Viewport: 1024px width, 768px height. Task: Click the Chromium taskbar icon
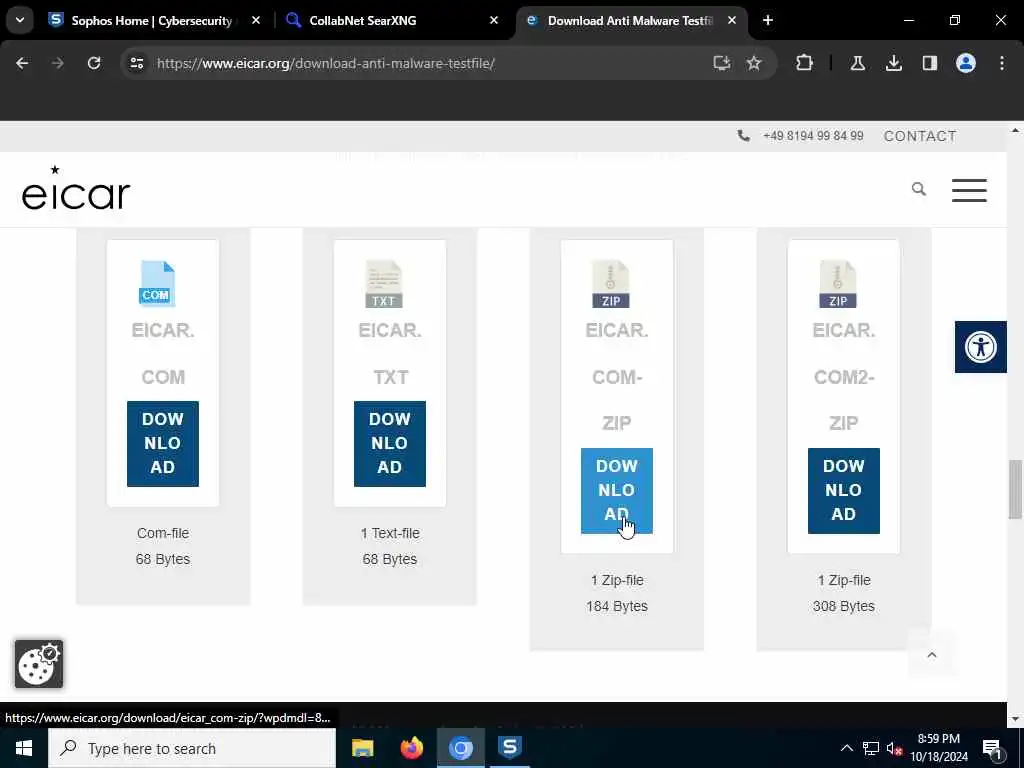[460, 748]
